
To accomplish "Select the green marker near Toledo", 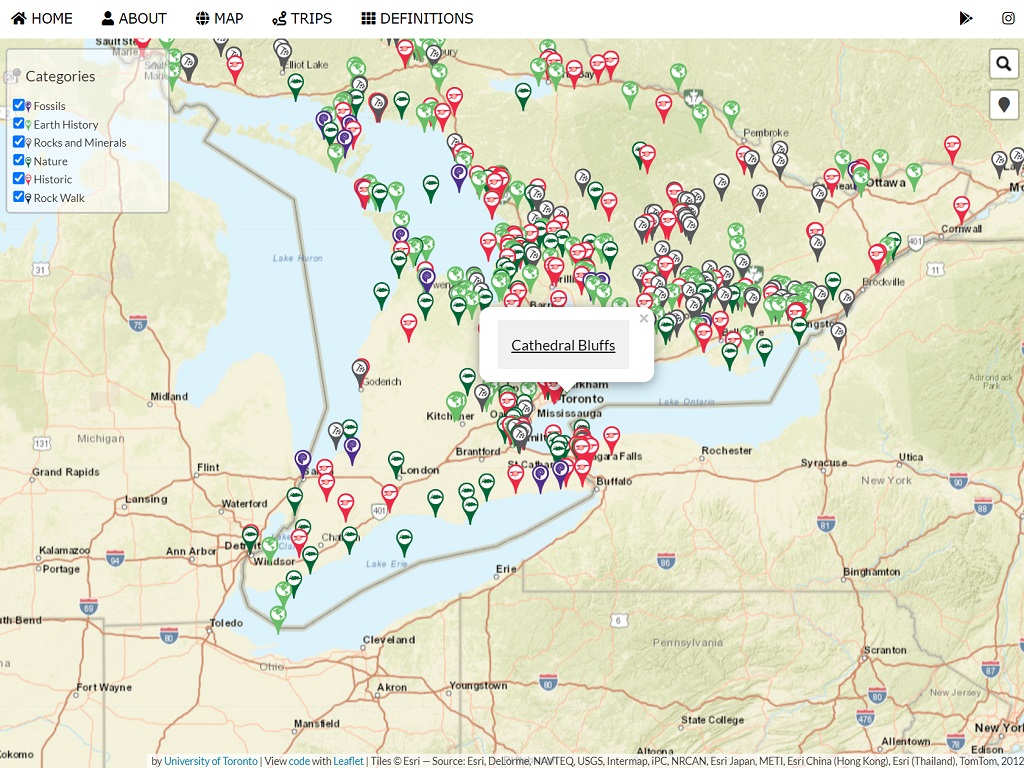I will tap(278, 616).
